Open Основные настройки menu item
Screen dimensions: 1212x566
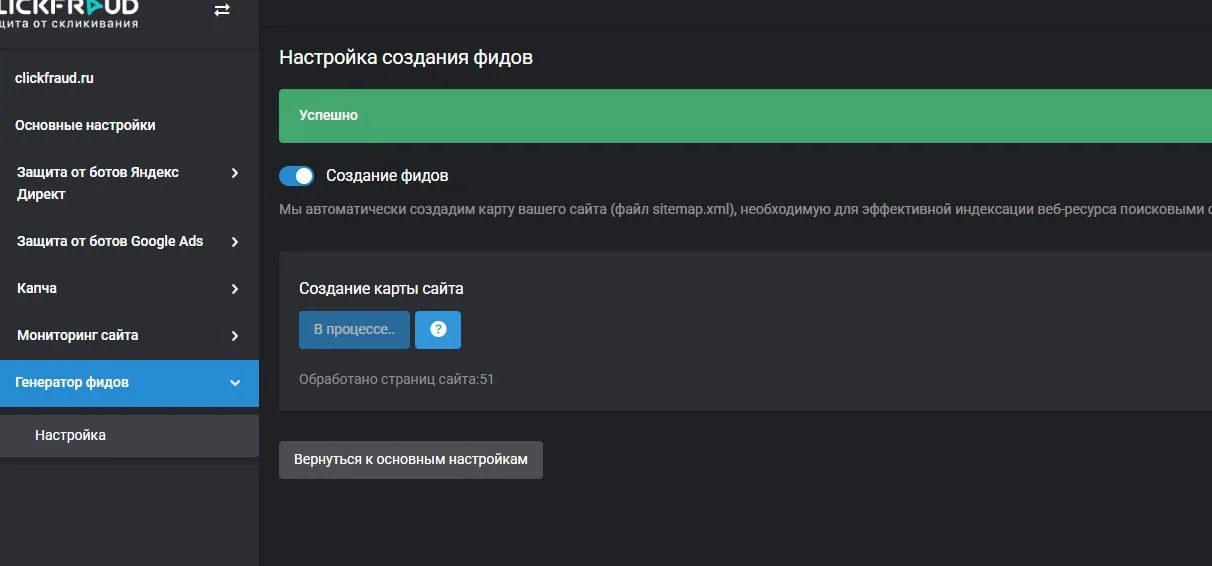85,125
